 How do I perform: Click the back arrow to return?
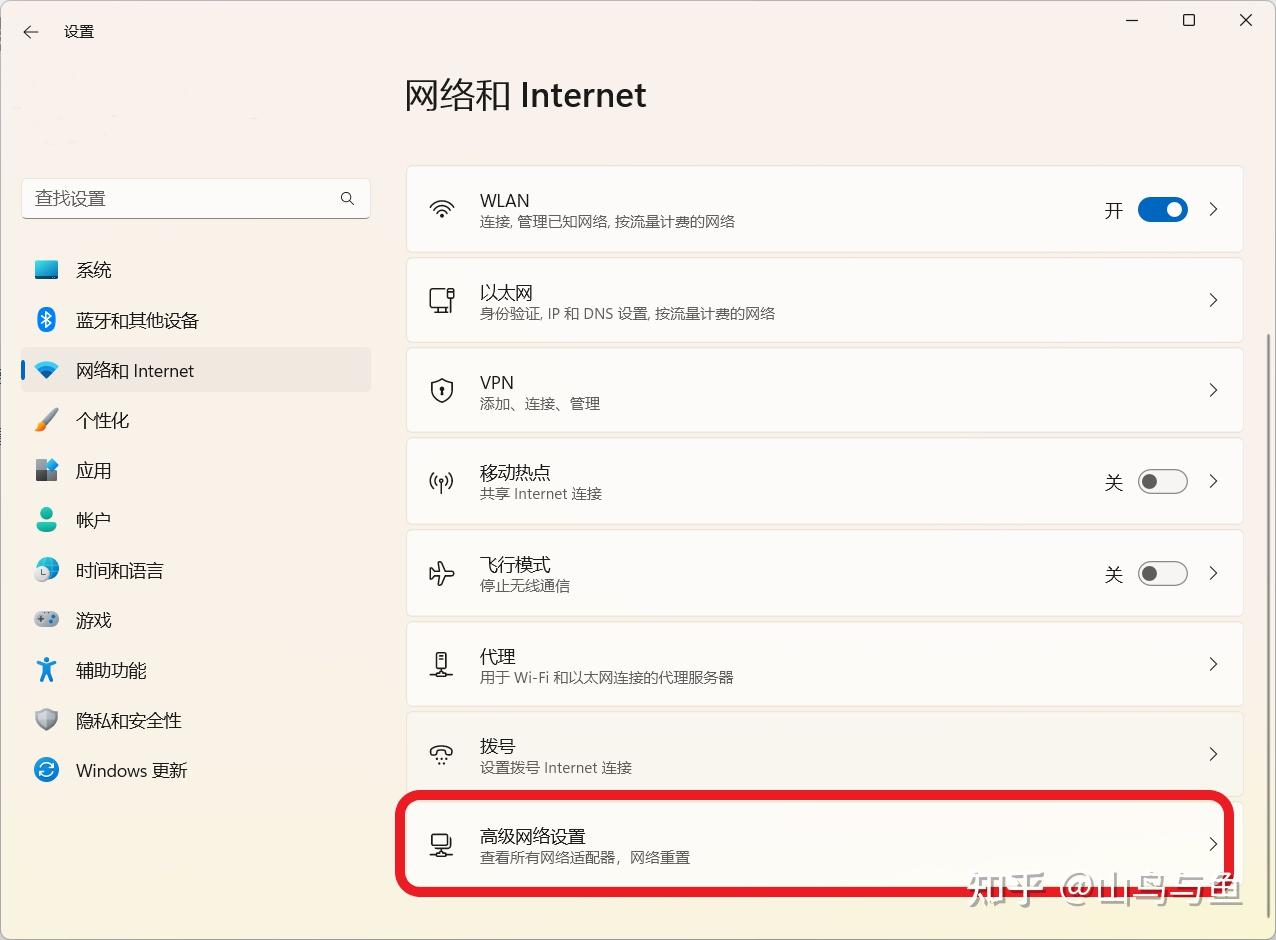click(31, 31)
